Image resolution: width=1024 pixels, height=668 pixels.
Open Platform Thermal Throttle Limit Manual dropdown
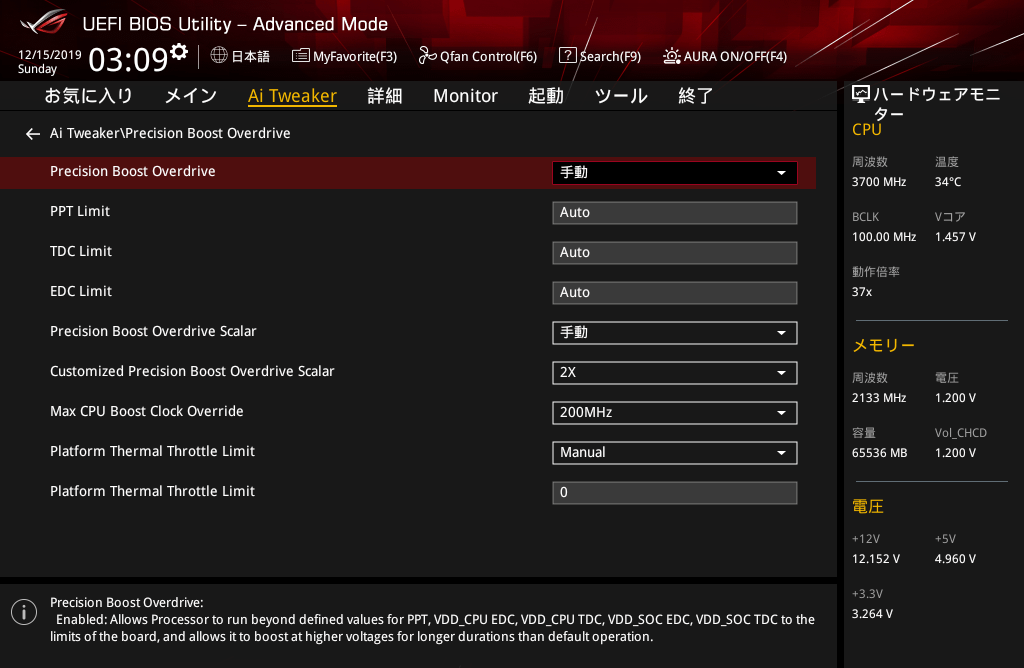674,453
